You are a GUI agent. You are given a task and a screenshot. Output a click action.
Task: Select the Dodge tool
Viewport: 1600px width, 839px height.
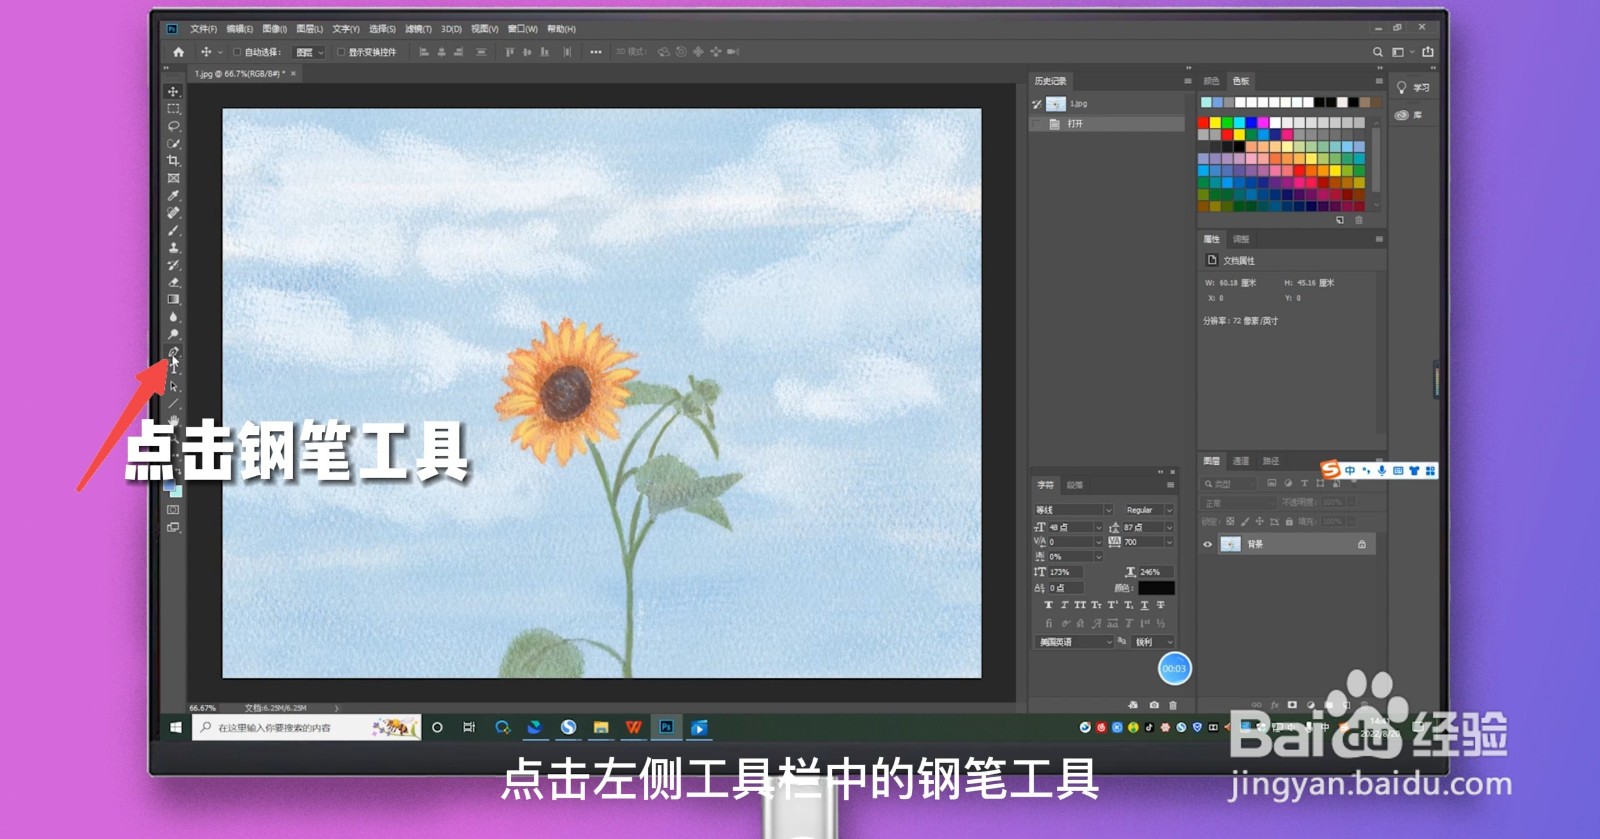[x=173, y=334]
